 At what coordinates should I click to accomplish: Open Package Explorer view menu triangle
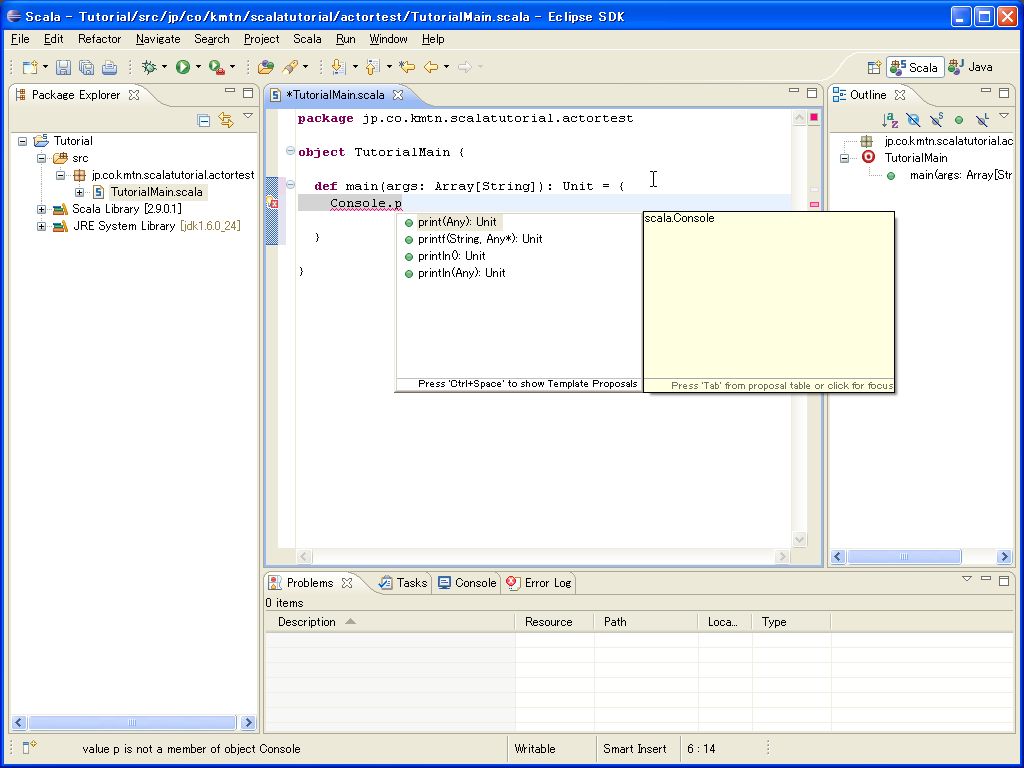(x=248, y=116)
